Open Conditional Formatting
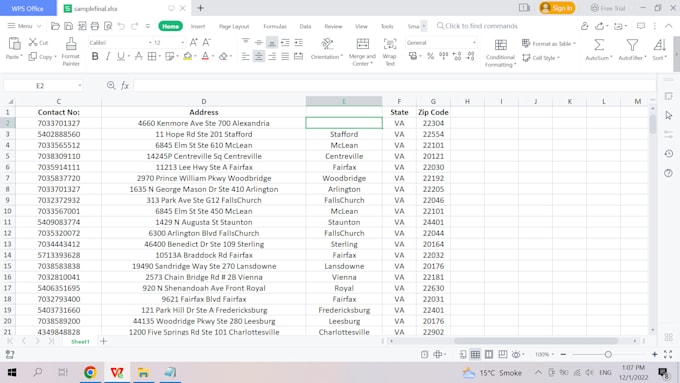Image resolution: width=680 pixels, height=383 pixels. point(500,52)
